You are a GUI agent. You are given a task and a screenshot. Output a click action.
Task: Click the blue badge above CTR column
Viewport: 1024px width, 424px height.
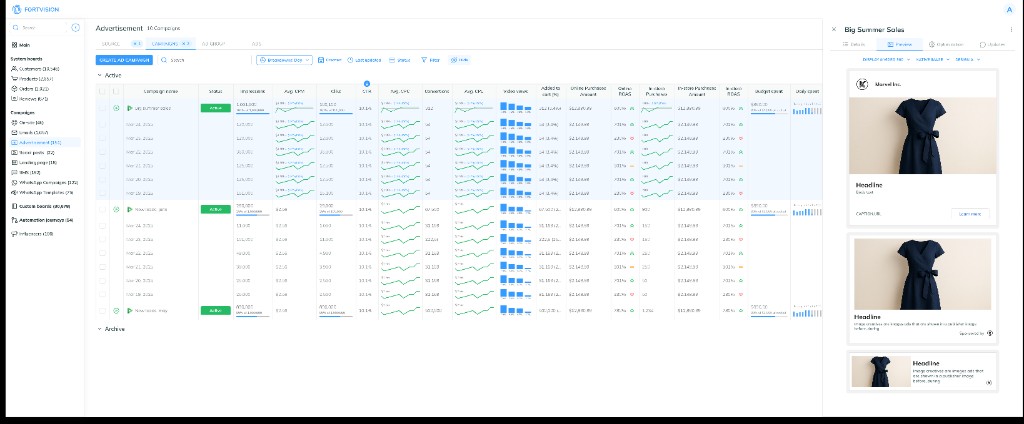(x=366, y=84)
